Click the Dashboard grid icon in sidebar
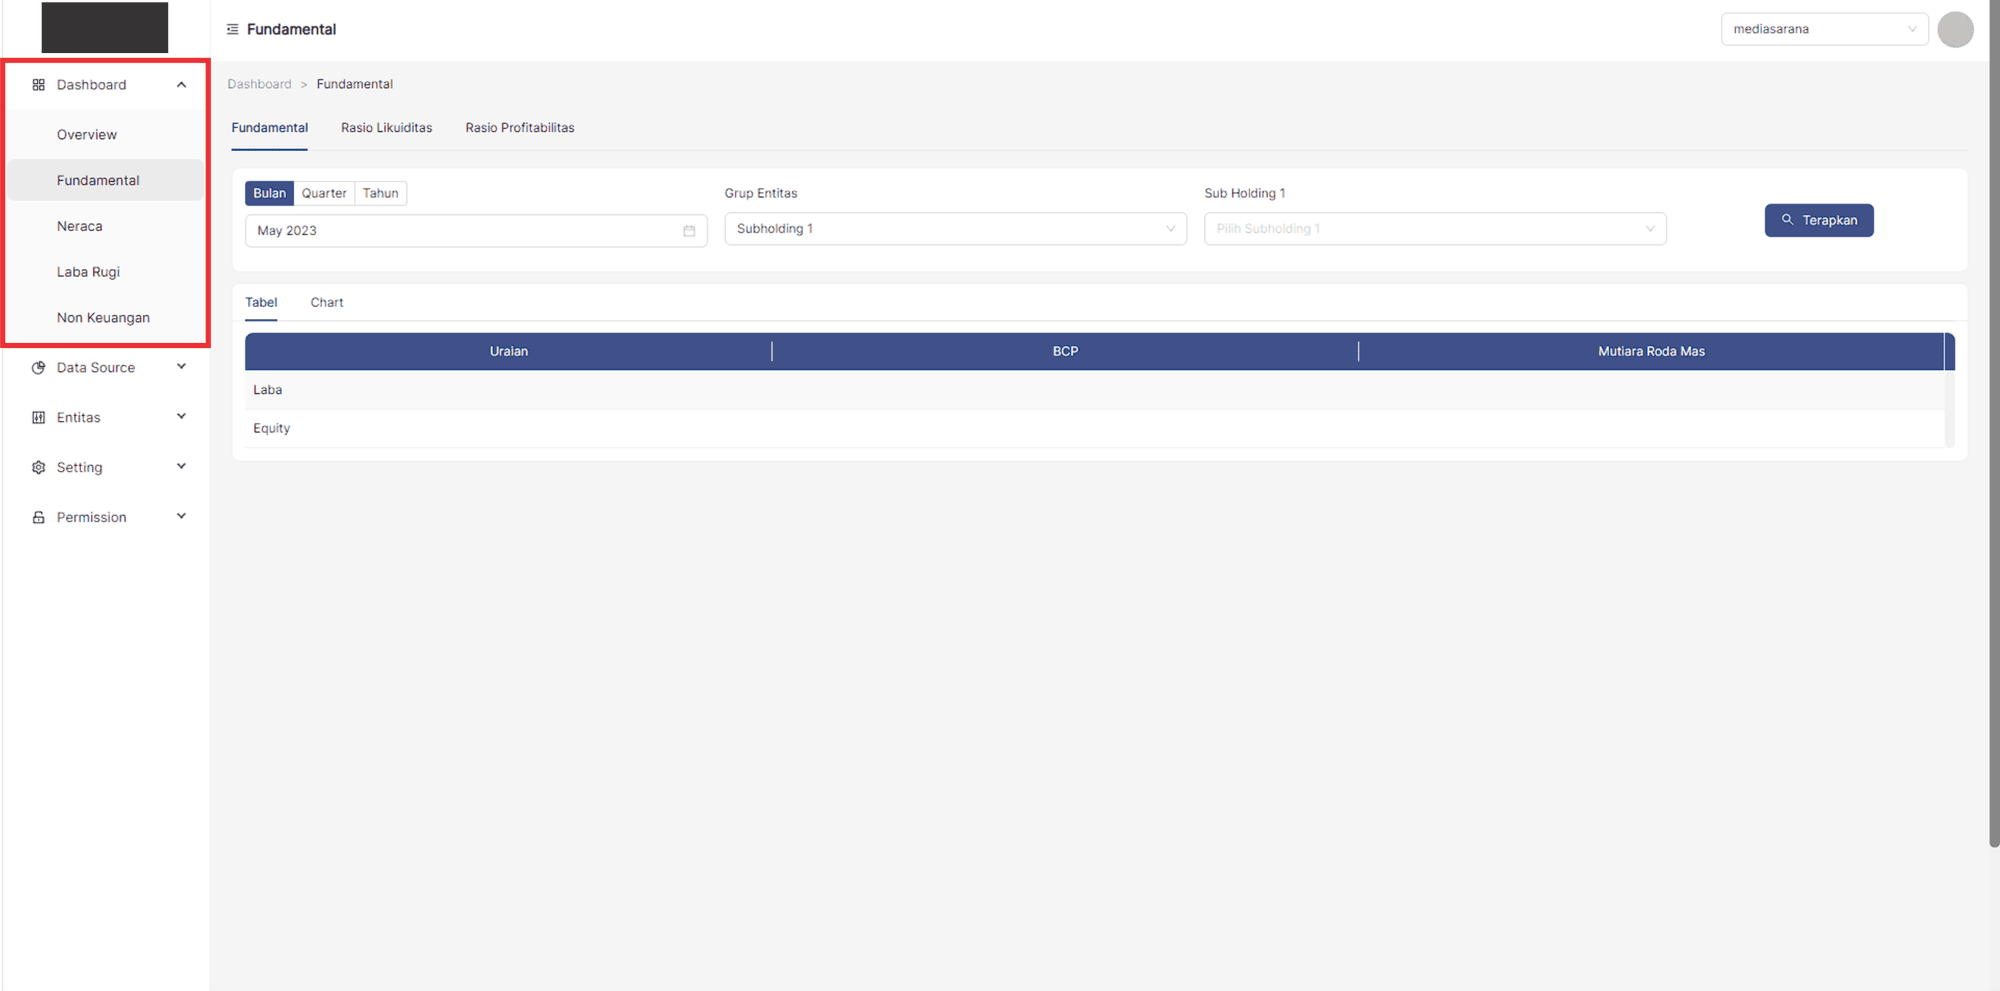The image size is (2000, 991). (x=38, y=85)
